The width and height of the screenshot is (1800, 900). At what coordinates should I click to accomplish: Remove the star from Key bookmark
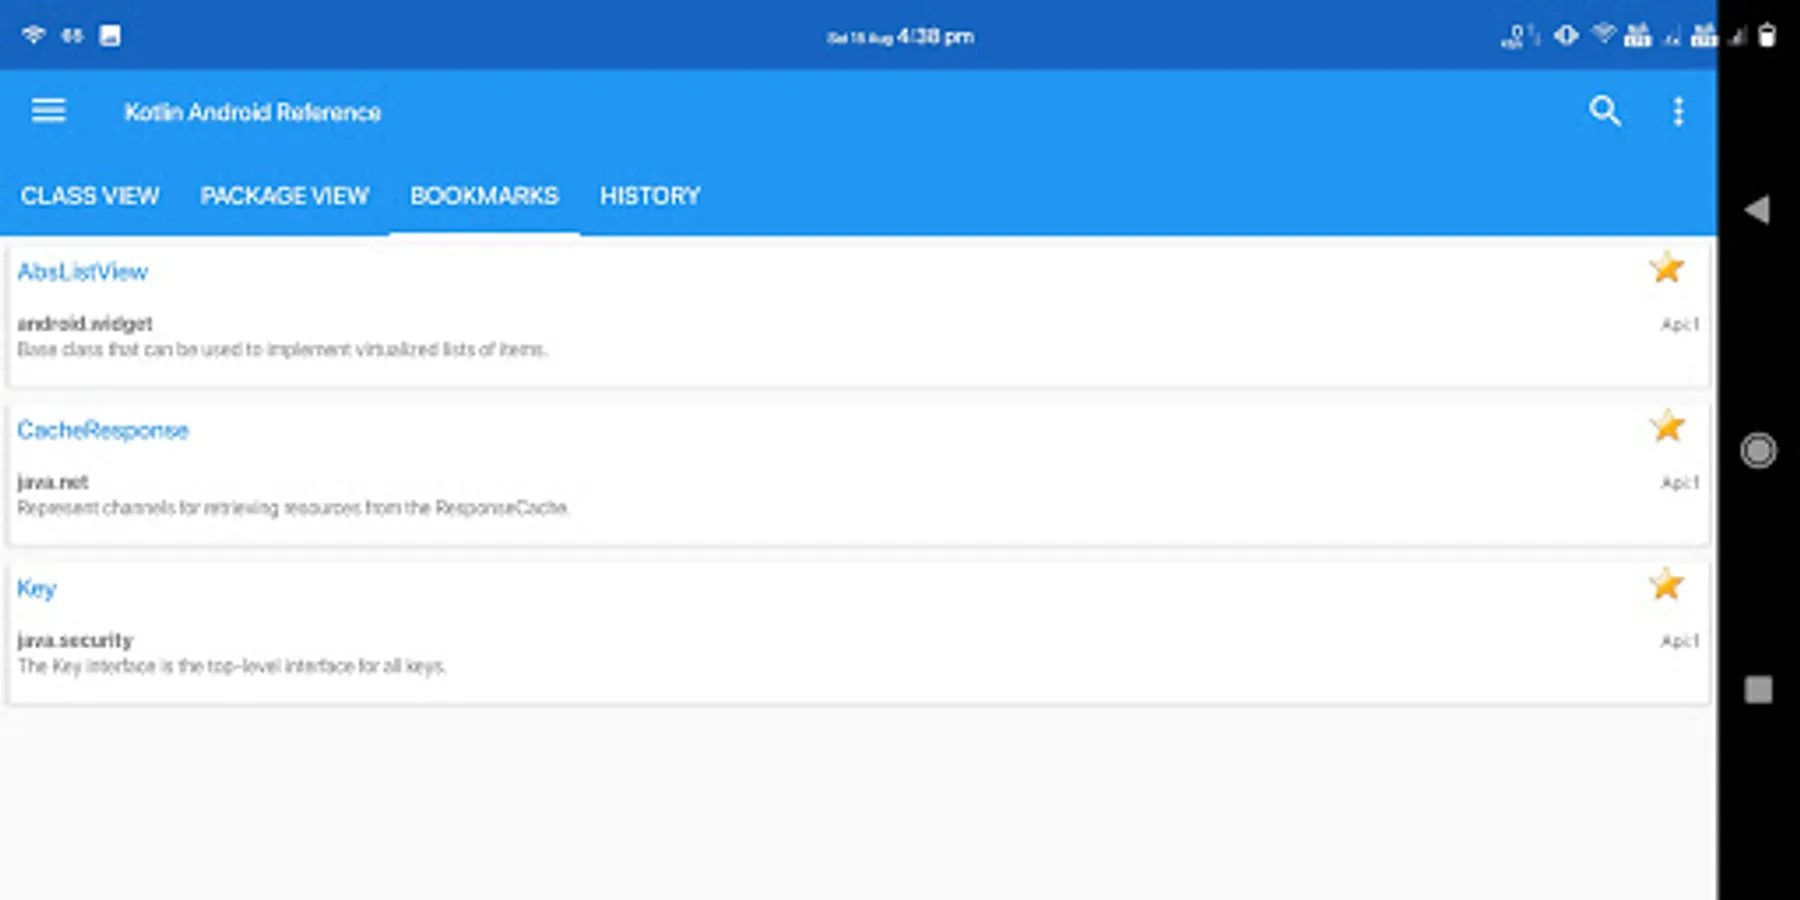[1667, 584]
